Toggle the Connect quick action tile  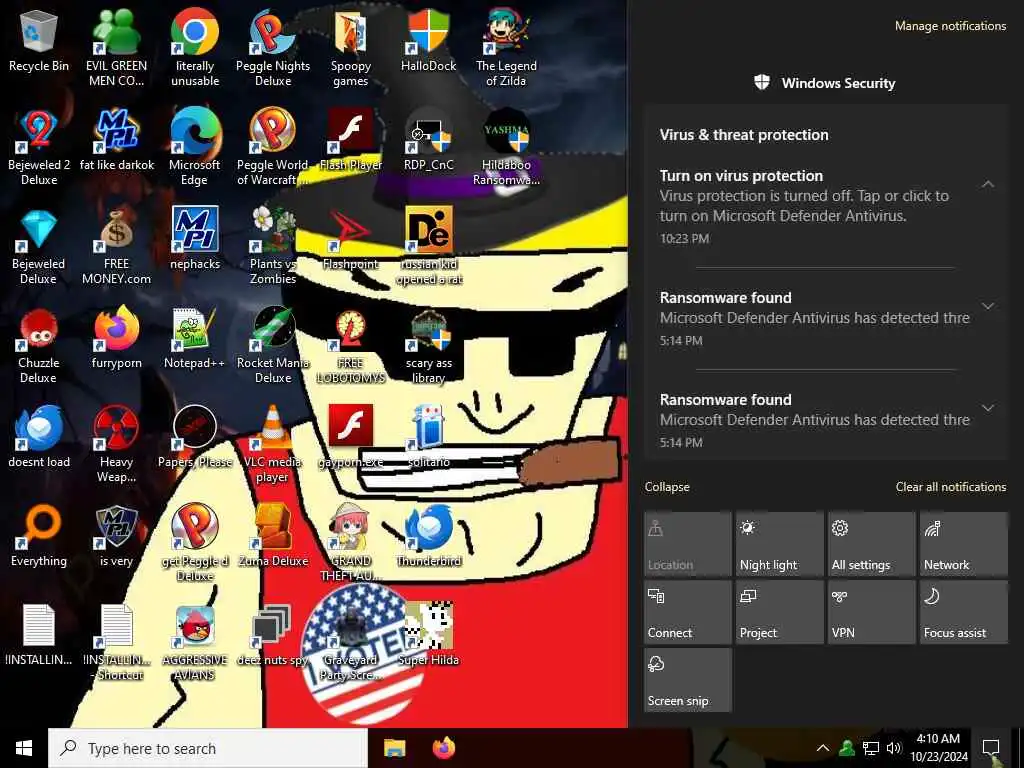tap(688, 612)
